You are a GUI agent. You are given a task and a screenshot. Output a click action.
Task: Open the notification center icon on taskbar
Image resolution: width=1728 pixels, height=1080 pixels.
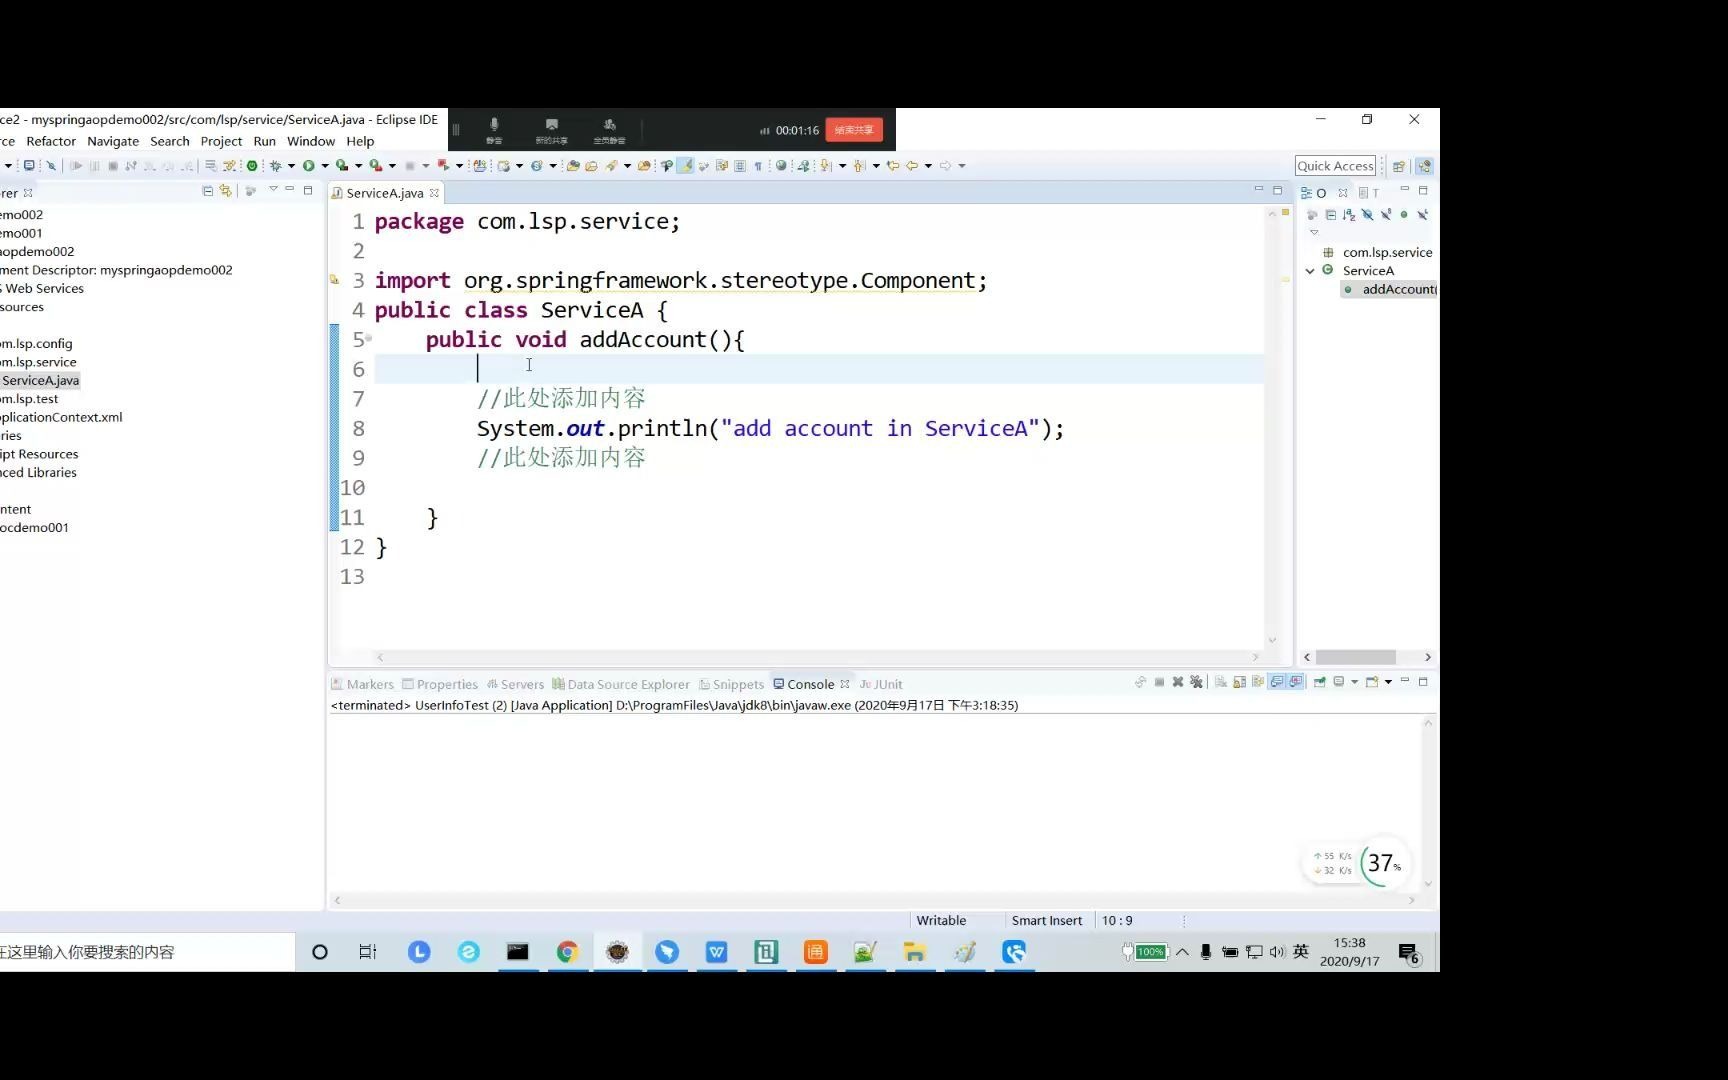click(x=1408, y=953)
